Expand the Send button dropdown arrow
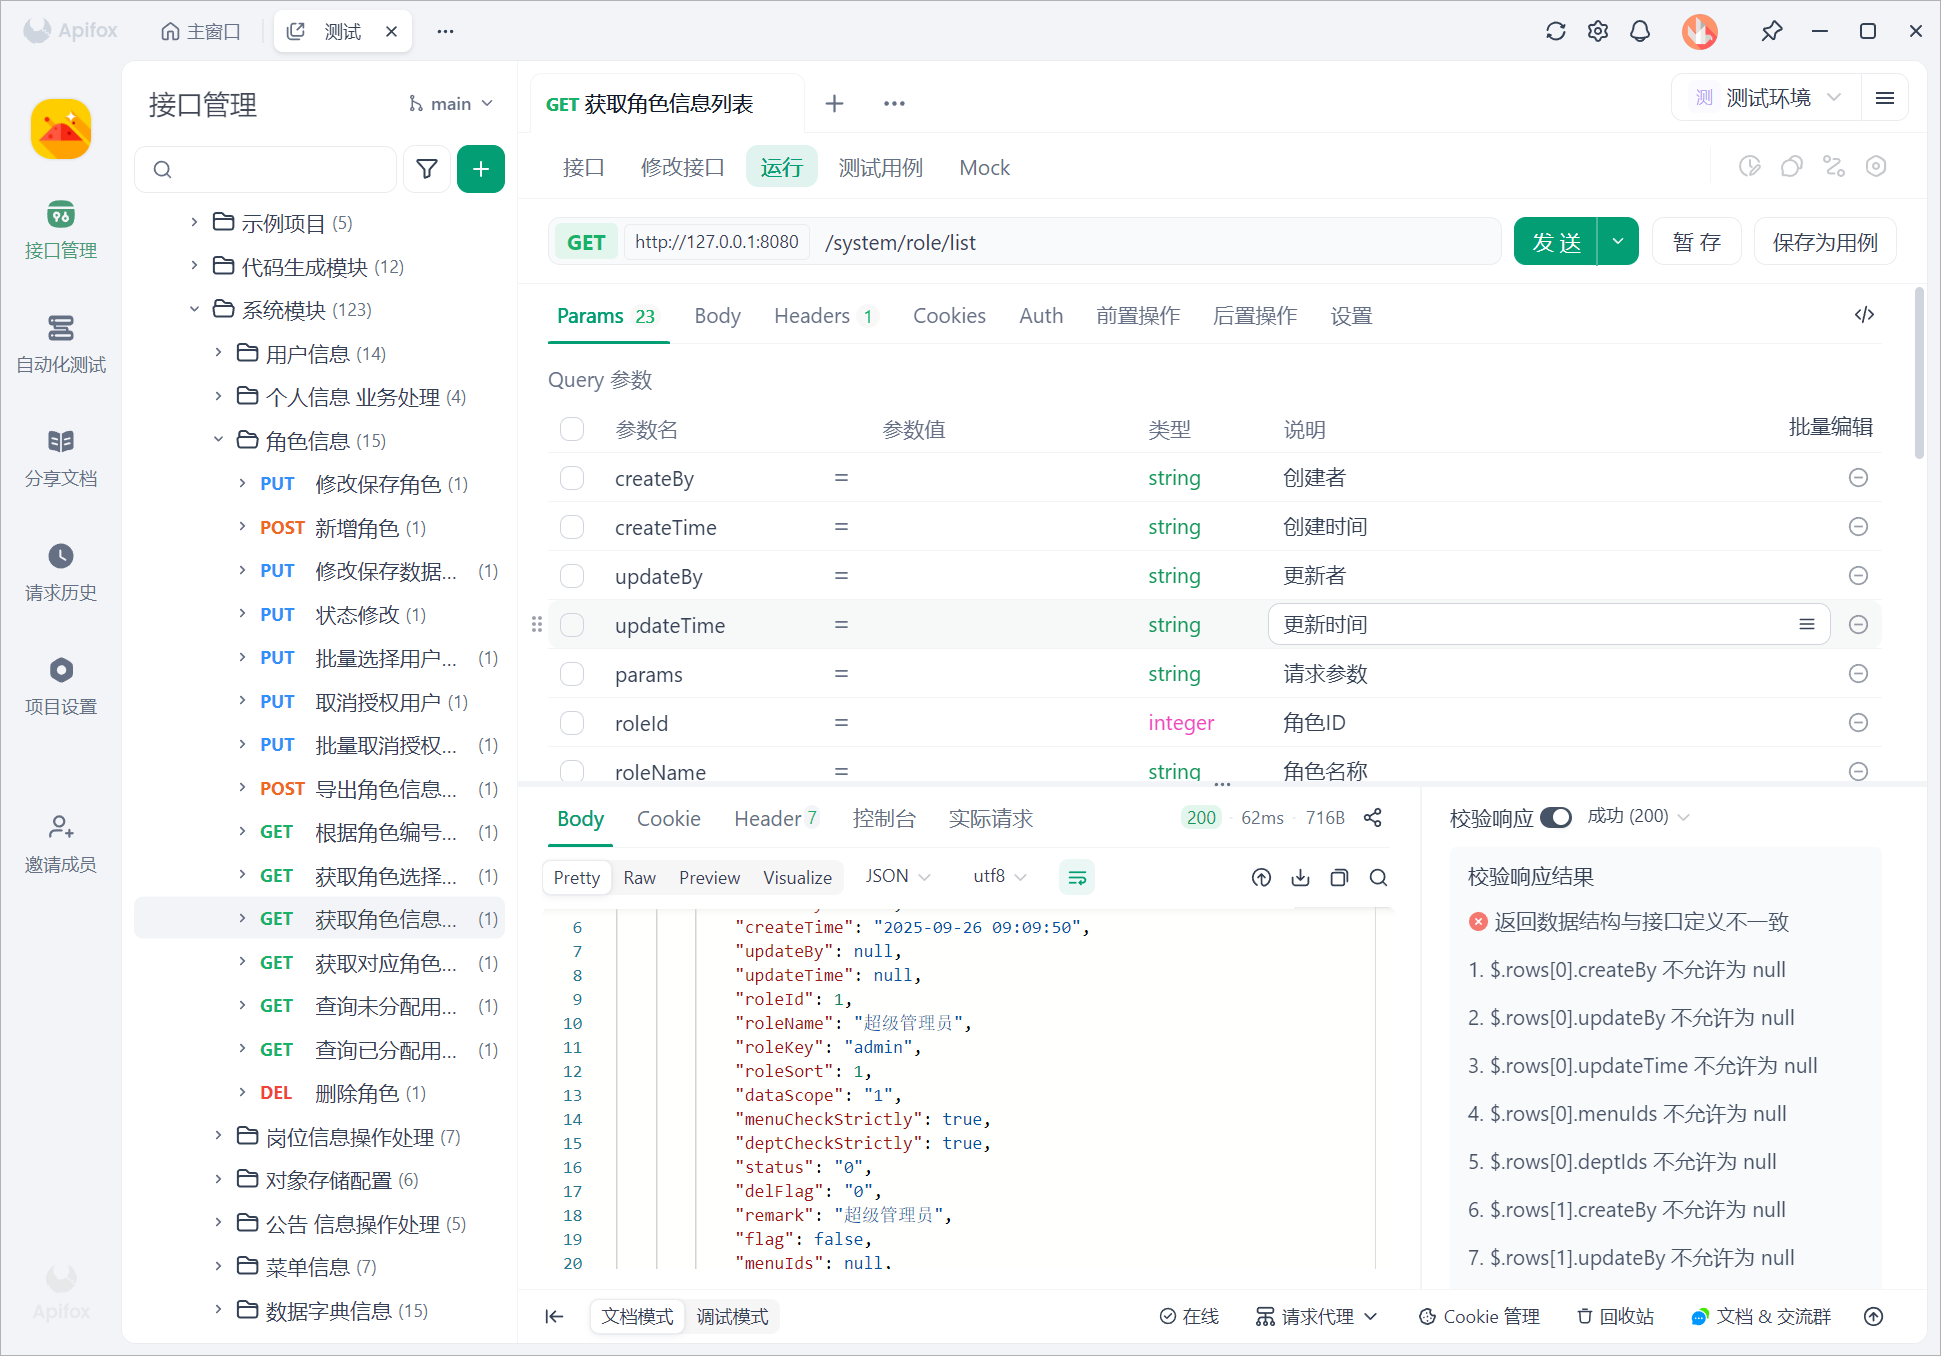This screenshot has height=1356, width=1941. pos(1618,242)
